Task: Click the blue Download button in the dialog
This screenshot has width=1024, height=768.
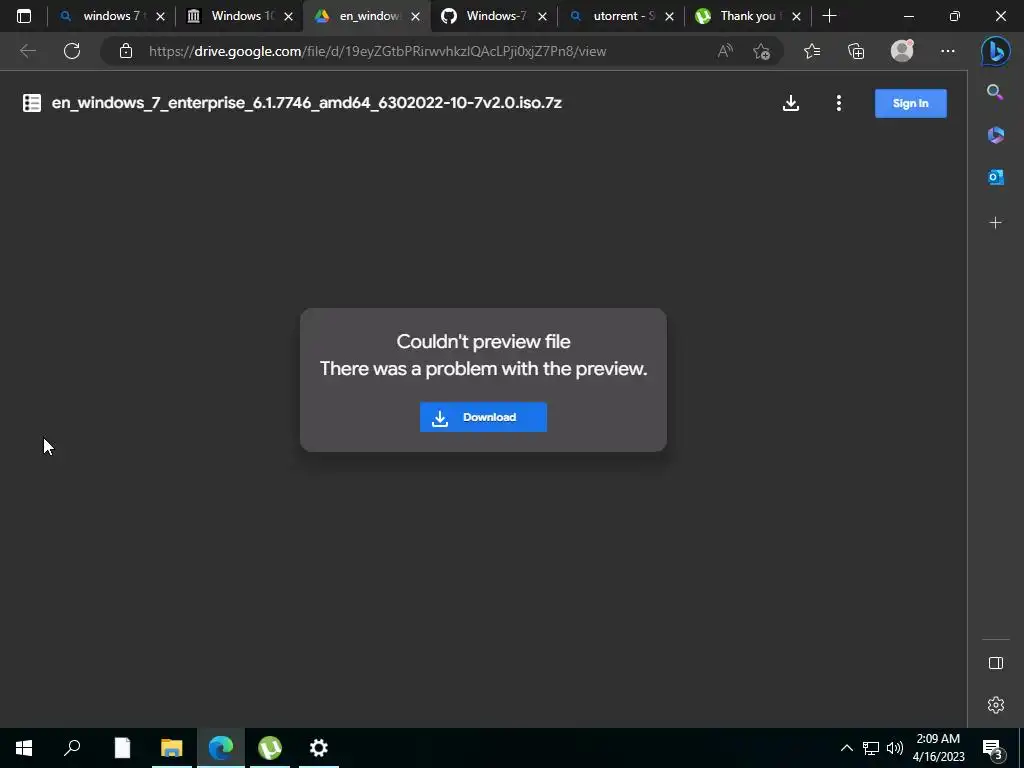Action: pos(483,417)
